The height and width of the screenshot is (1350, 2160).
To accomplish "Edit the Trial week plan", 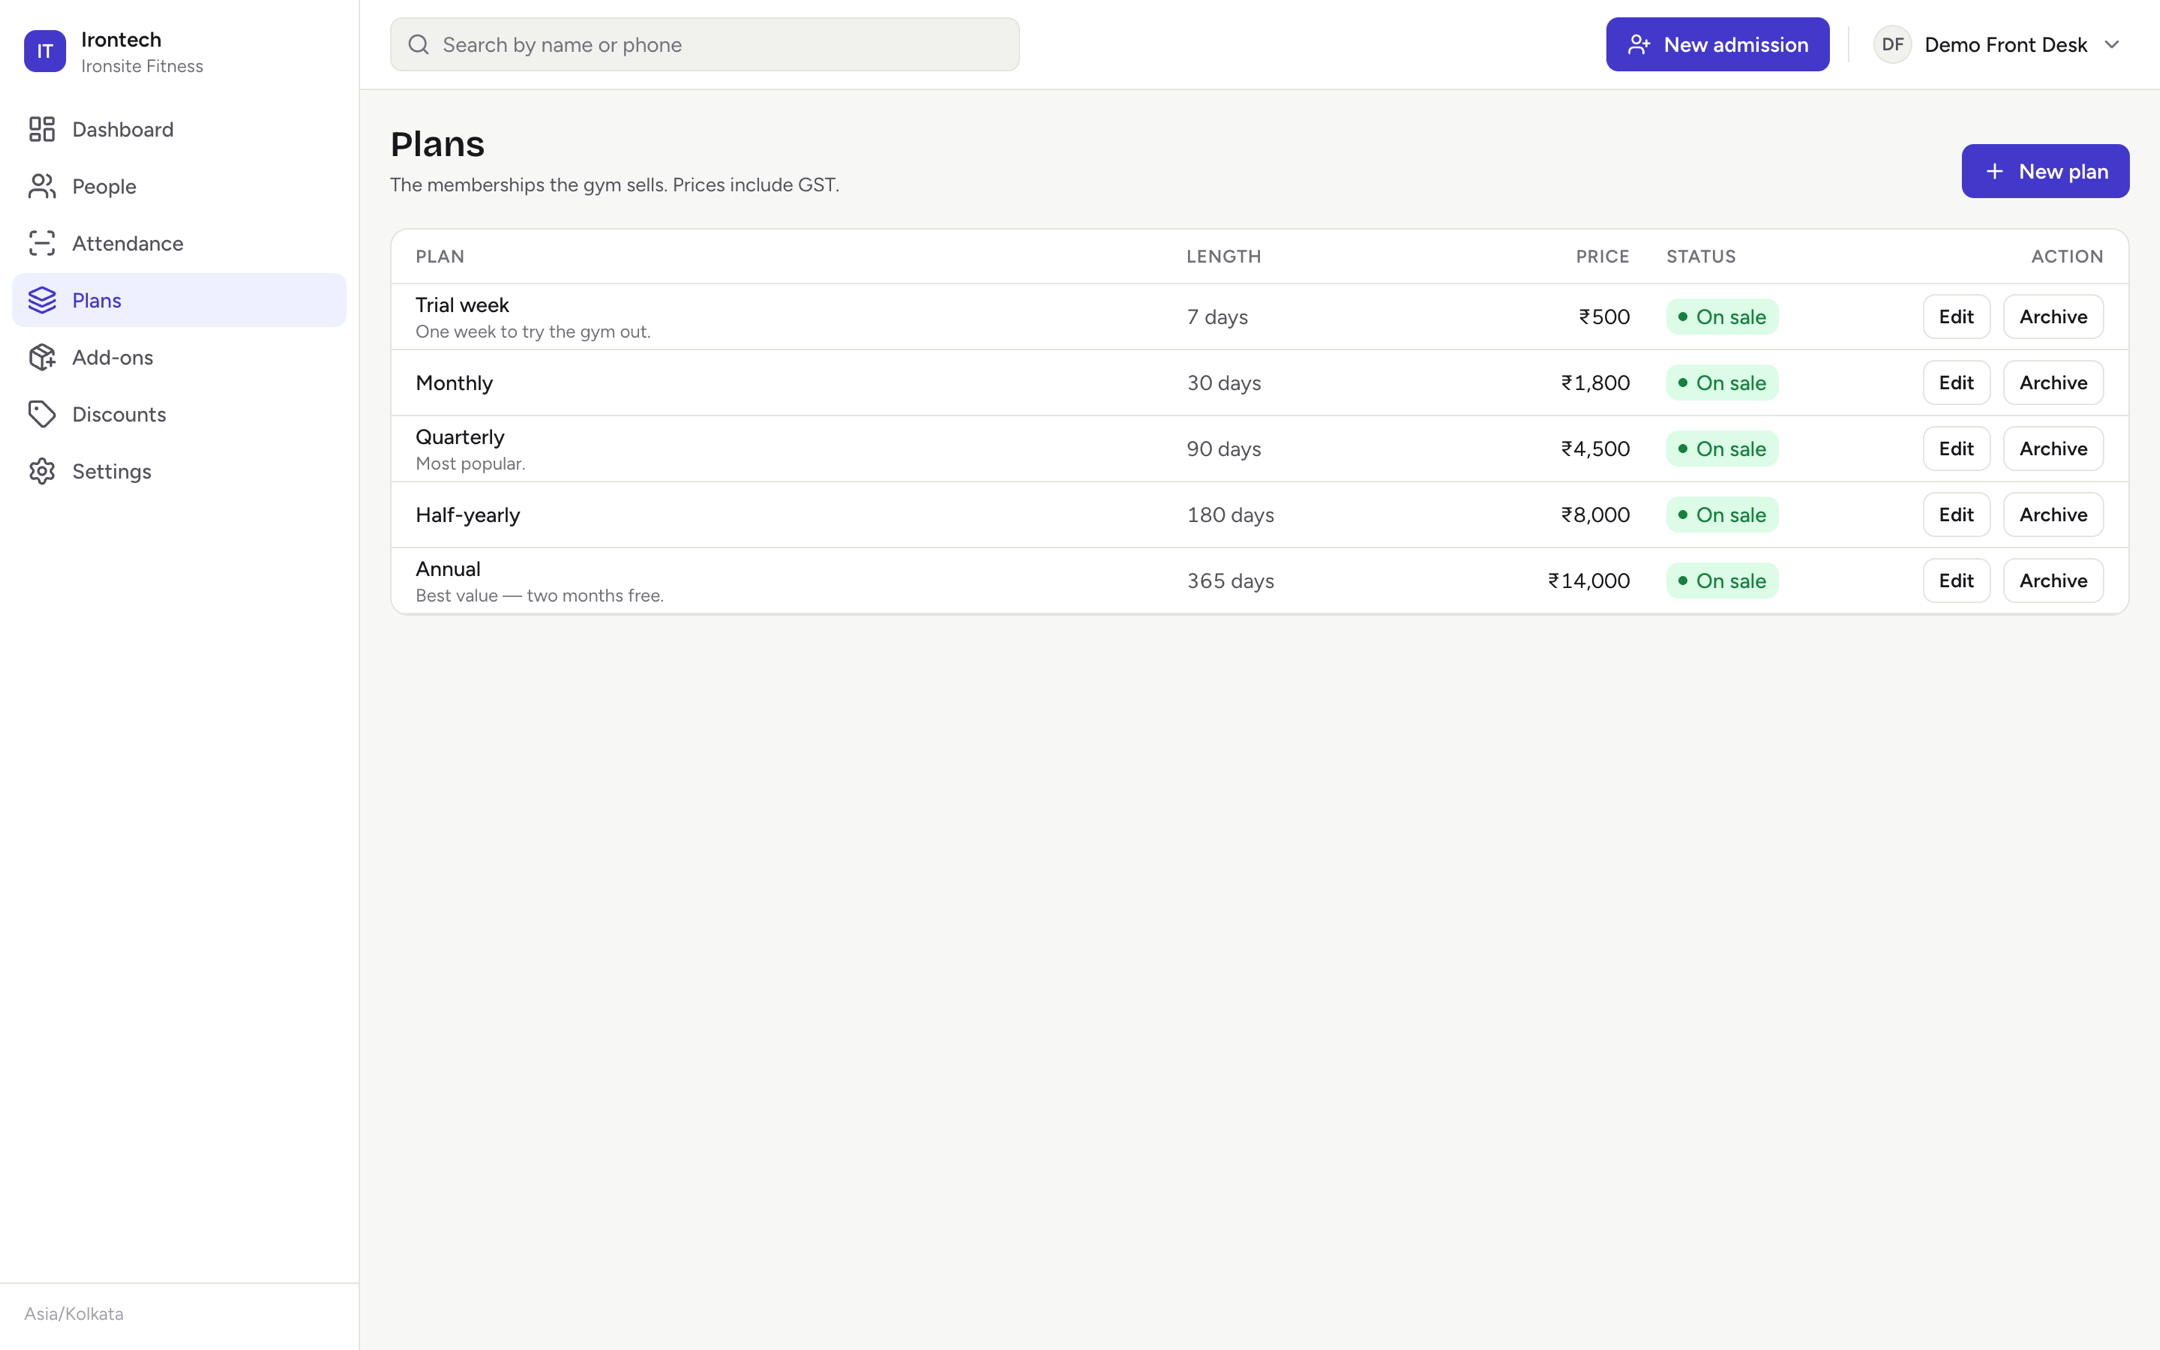I will [1956, 317].
